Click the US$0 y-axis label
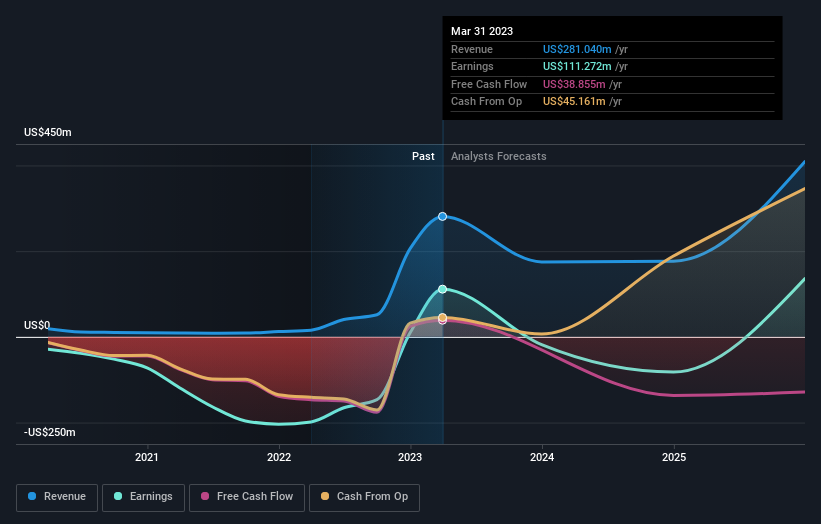 click(x=37, y=325)
